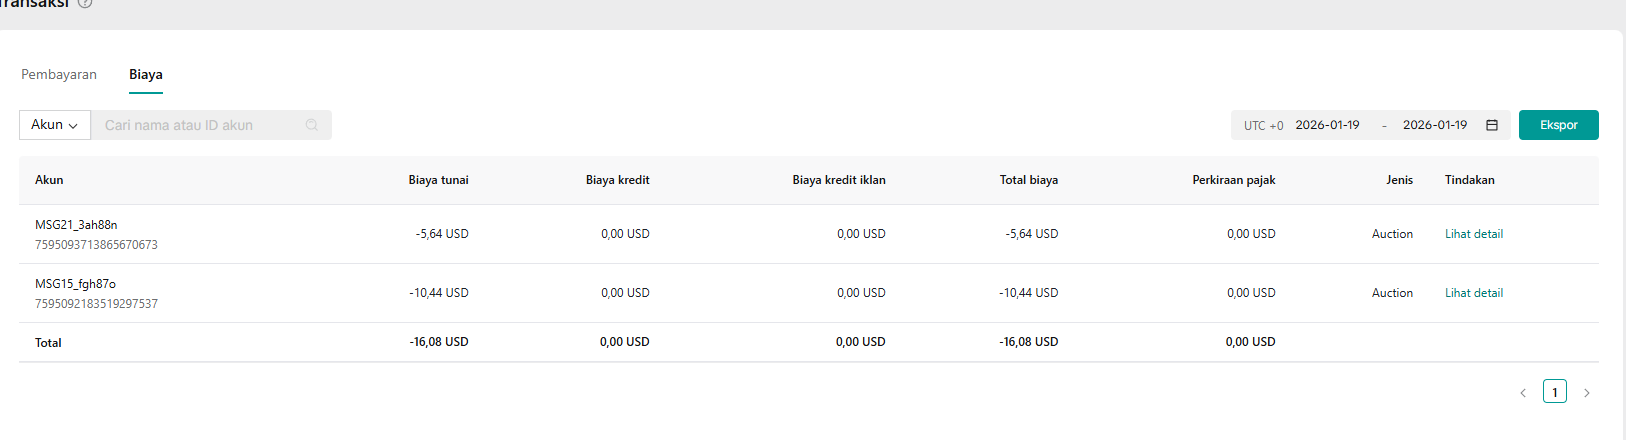Click the end date 2026-01-19 field
Image resolution: width=1626 pixels, height=440 pixels.
coord(1434,125)
